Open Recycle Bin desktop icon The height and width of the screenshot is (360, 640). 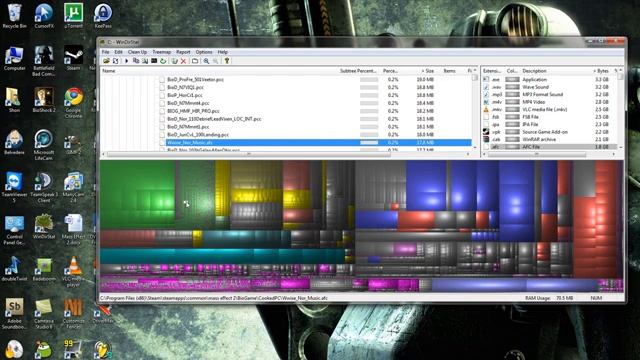pyautogui.click(x=14, y=16)
